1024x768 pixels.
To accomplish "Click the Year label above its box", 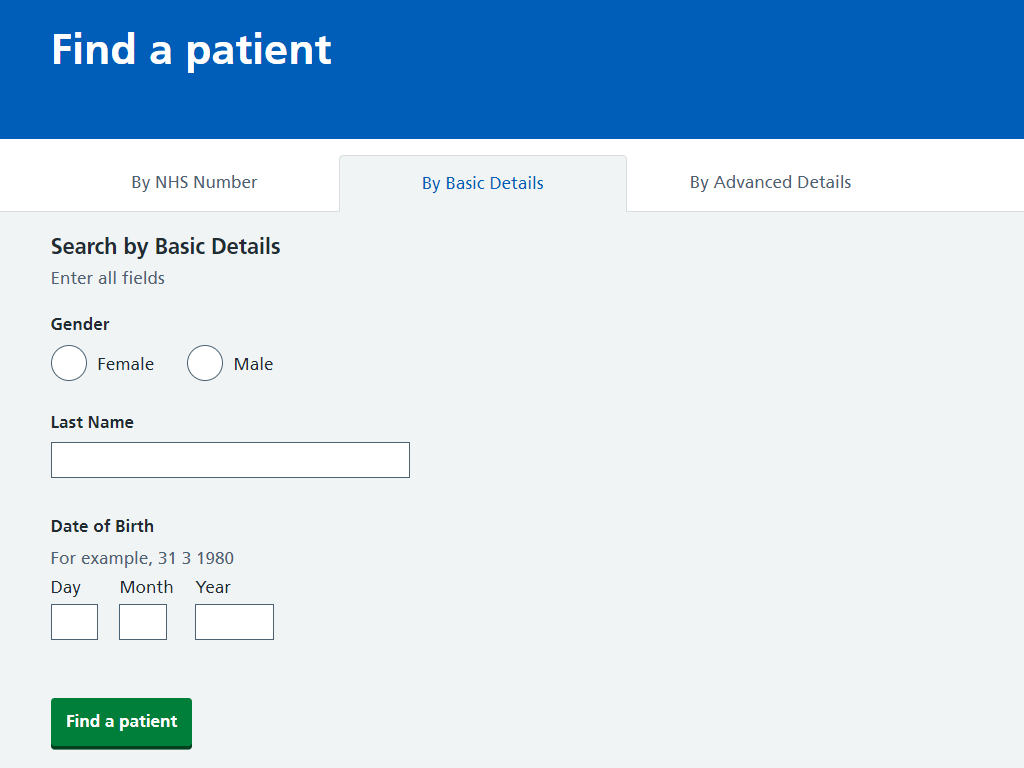I will (213, 587).
